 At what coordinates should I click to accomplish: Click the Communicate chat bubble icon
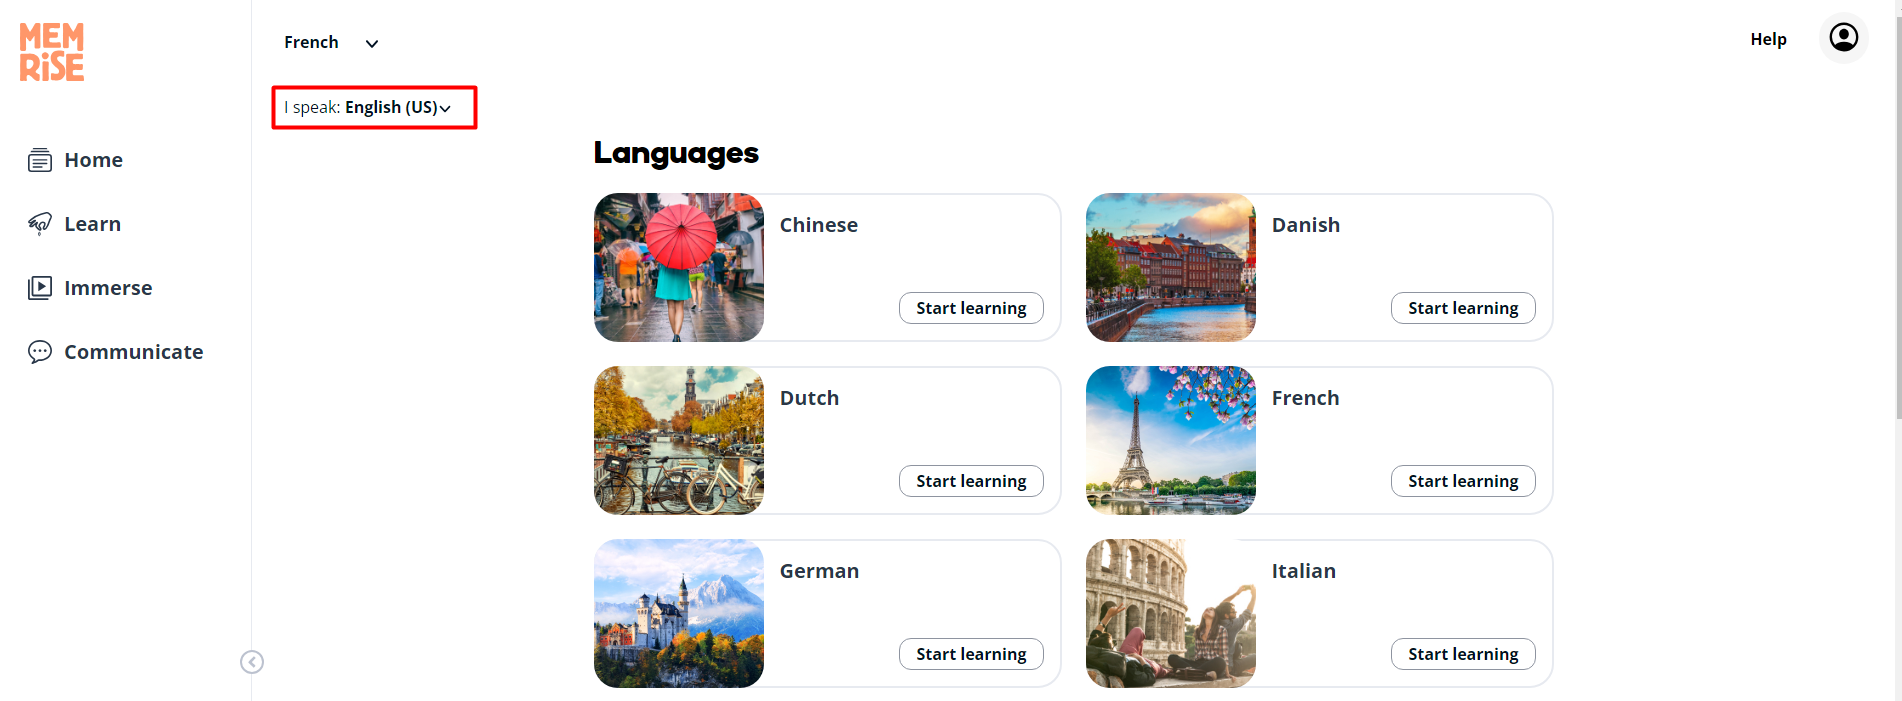pyautogui.click(x=40, y=352)
